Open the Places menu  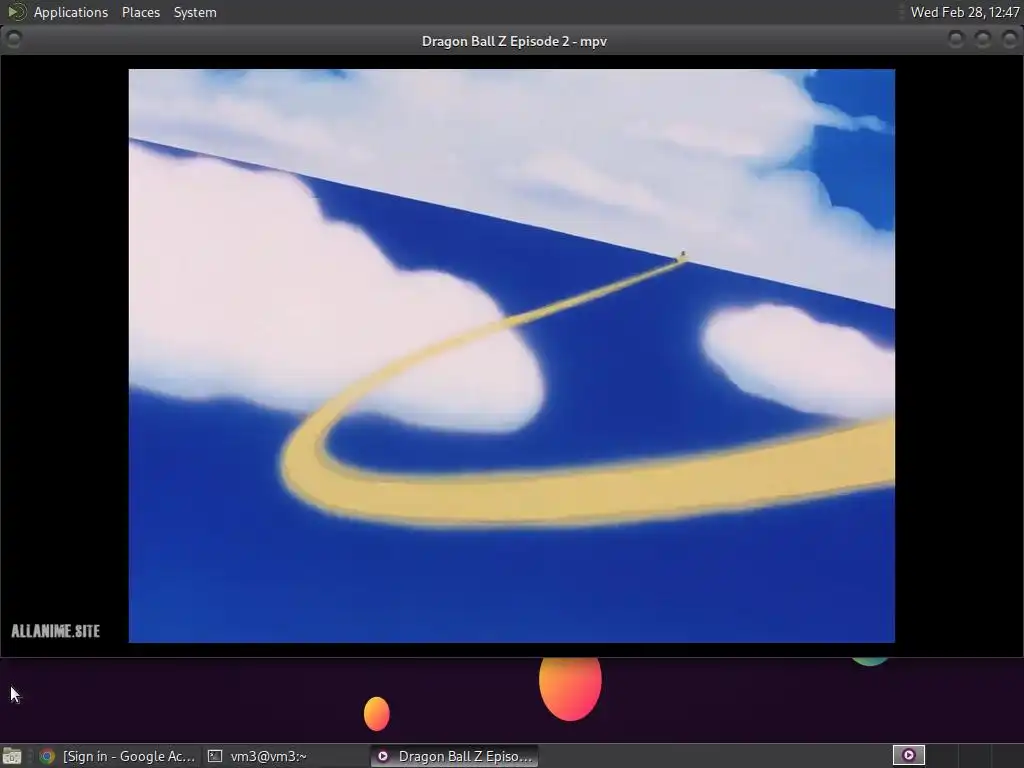(140, 12)
